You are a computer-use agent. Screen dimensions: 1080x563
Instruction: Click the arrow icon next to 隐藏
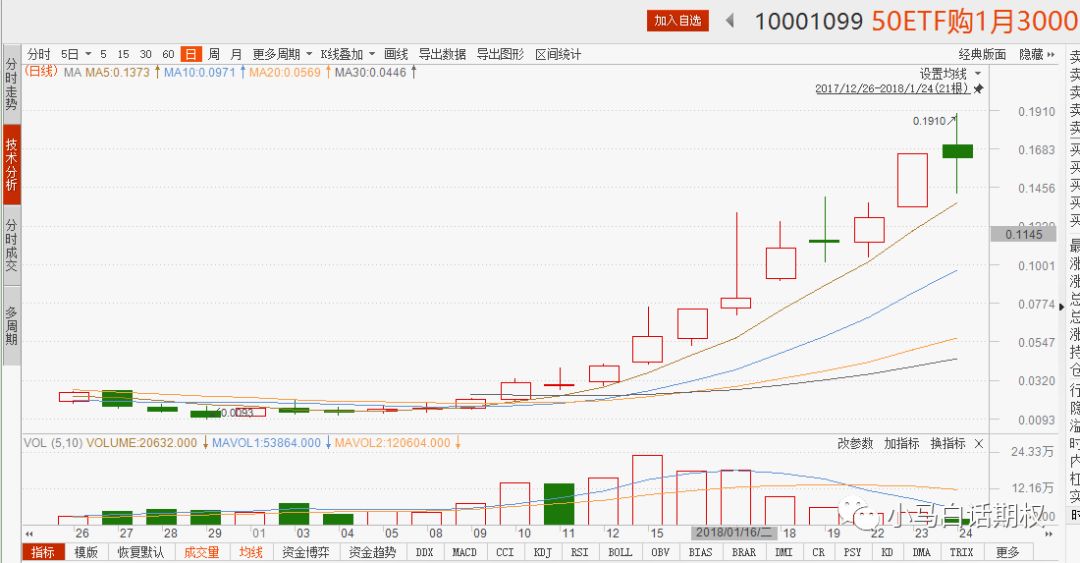pyautogui.click(x=1052, y=54)
